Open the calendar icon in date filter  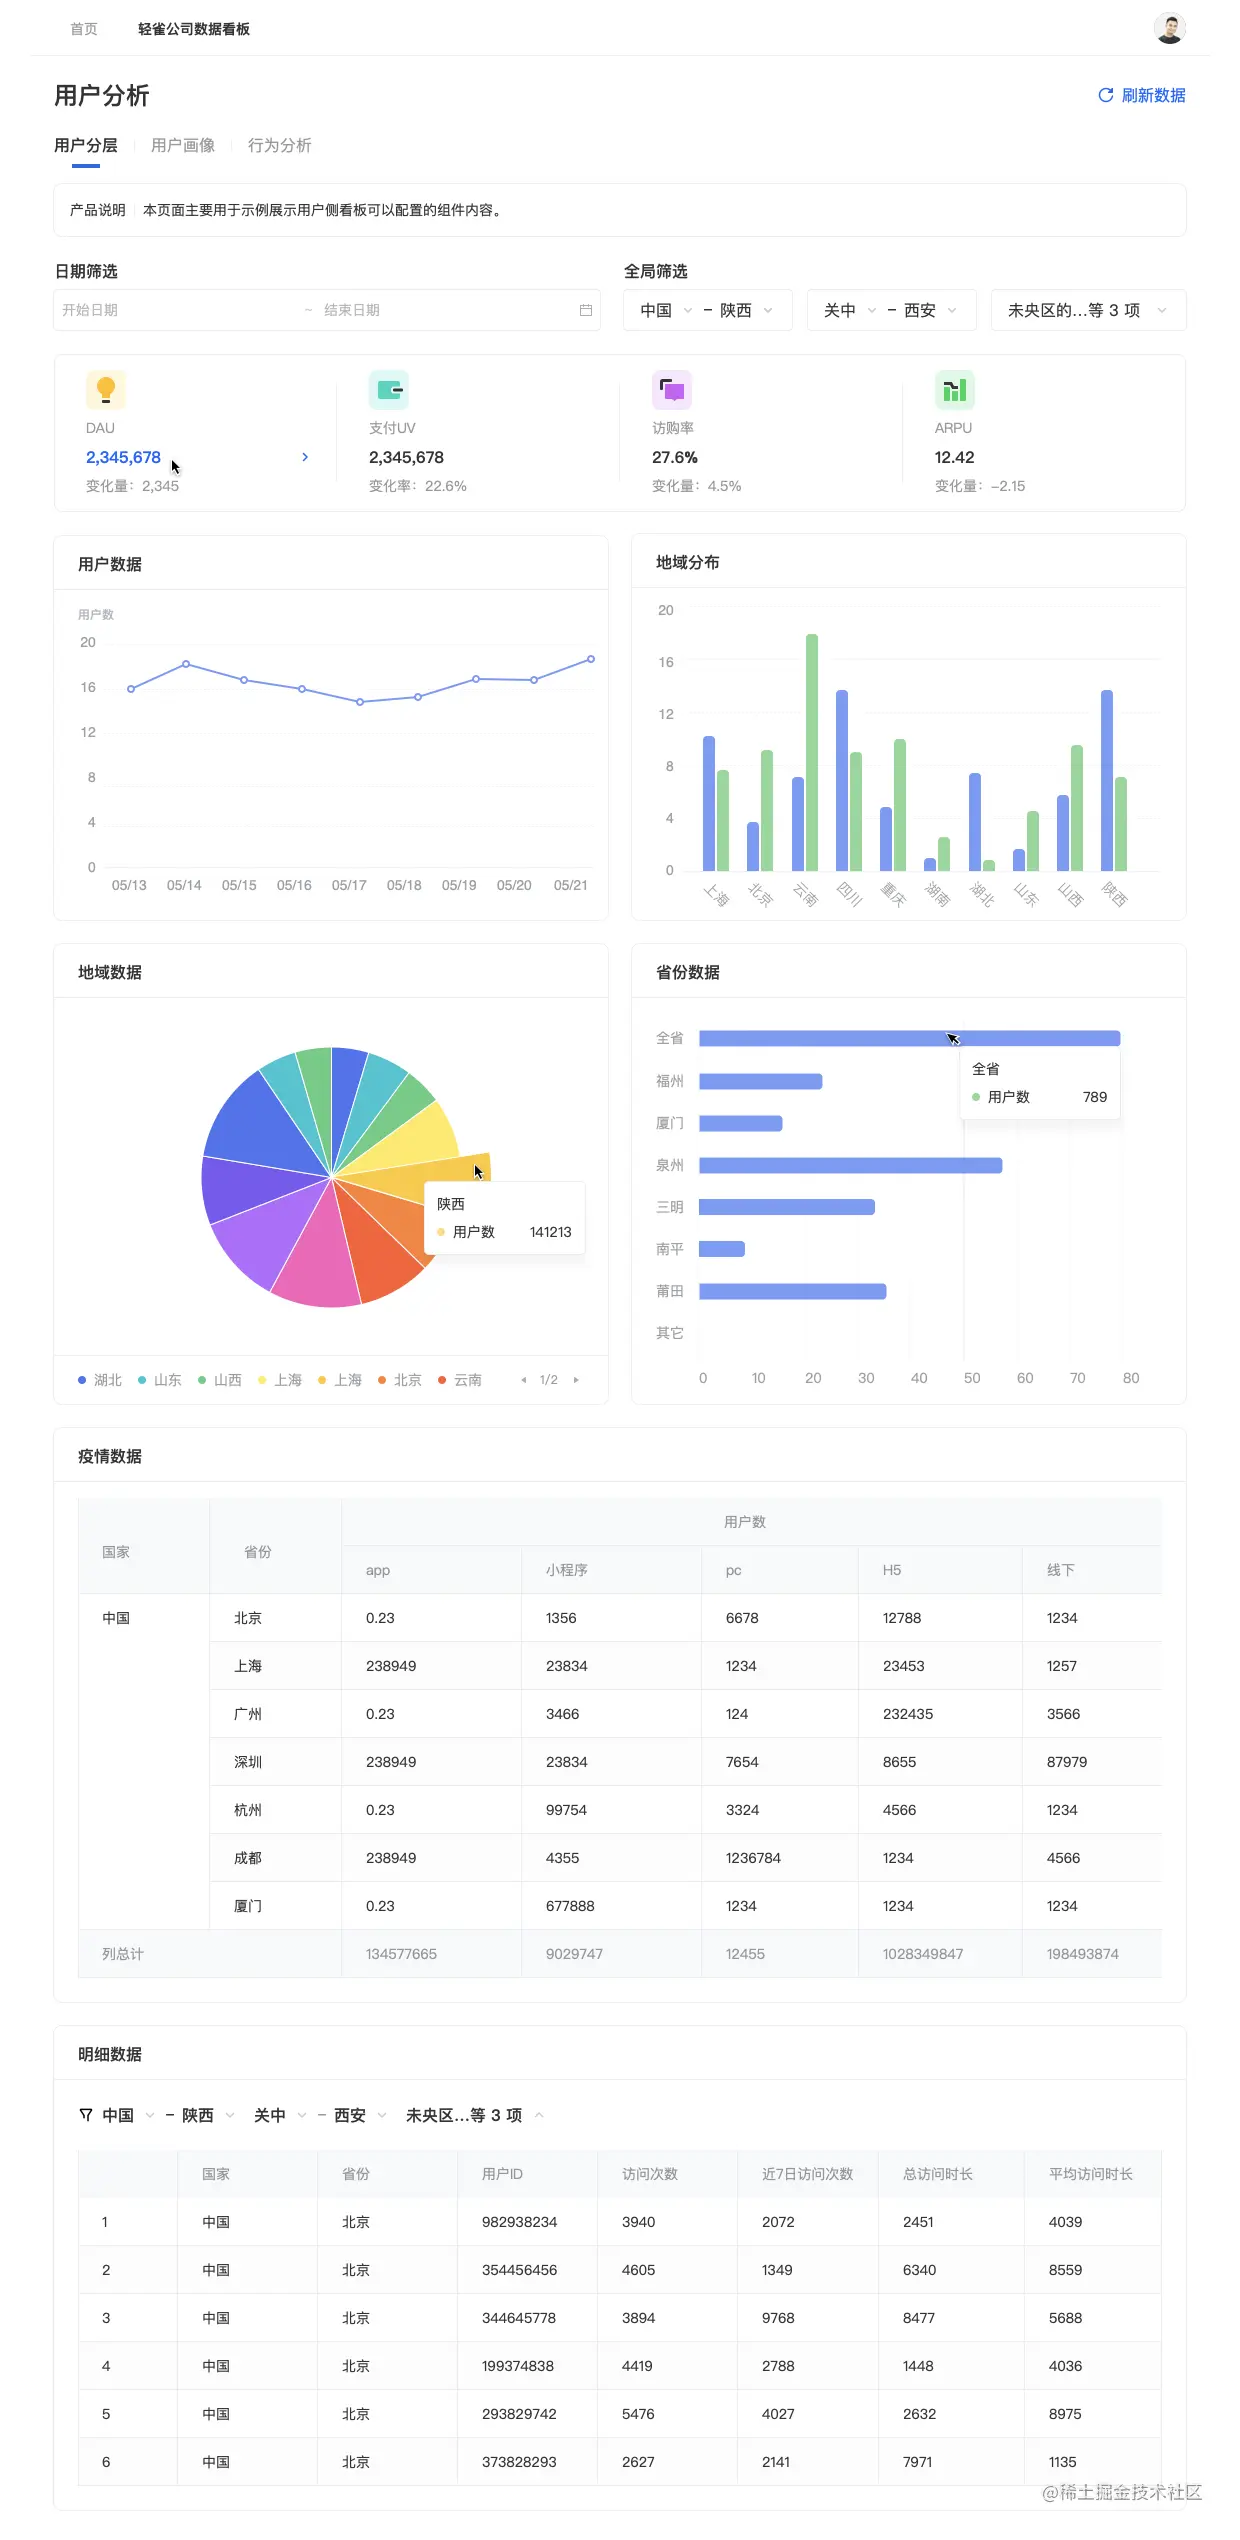point(586,310)
